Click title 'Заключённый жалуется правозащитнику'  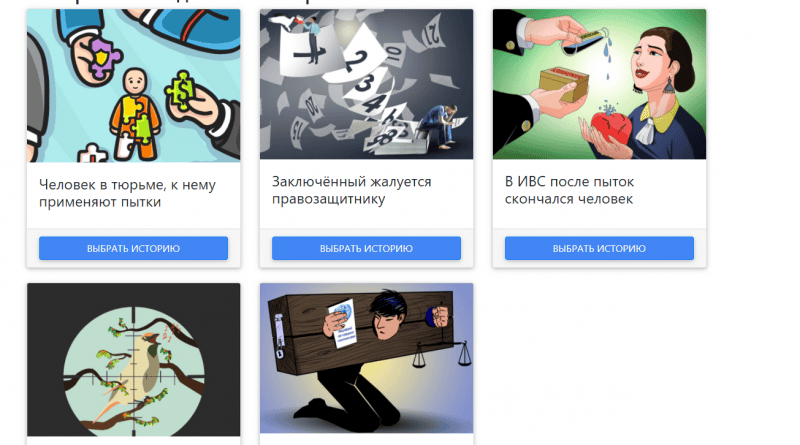pos(352,190)
